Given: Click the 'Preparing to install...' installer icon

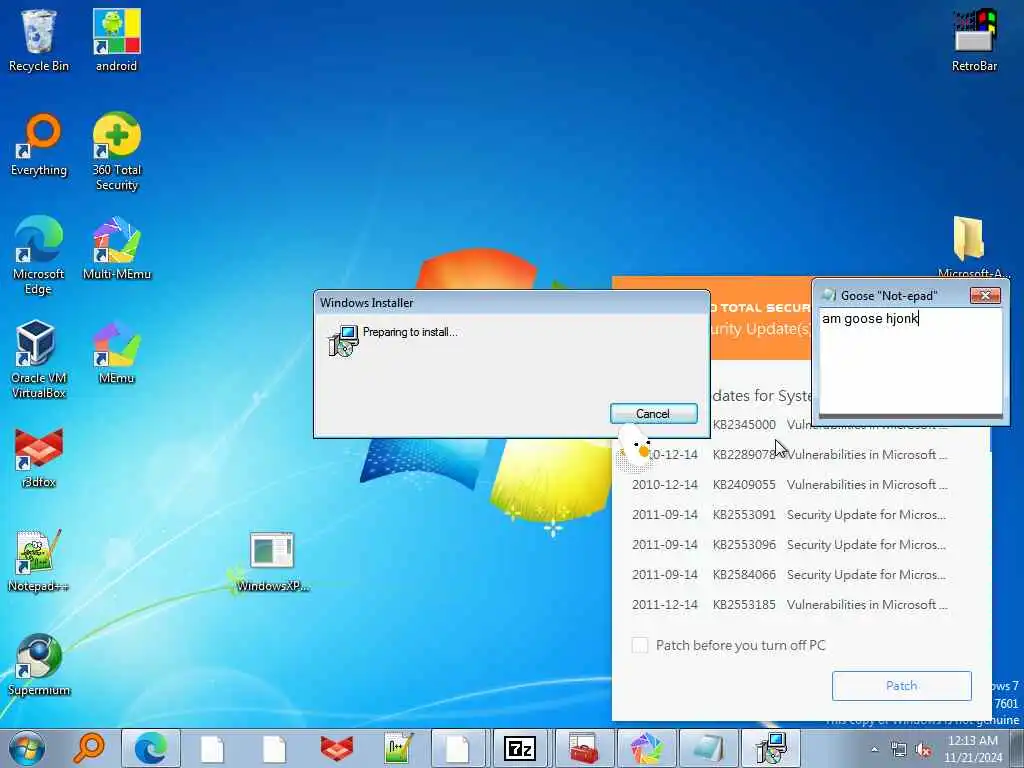Looking at the screenshot, I should coord(343,341).
